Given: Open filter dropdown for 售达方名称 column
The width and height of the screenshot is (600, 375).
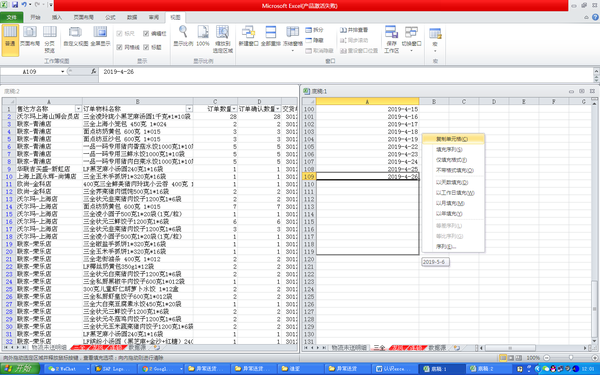Looking at the screenshot, I should pos(78,109).
